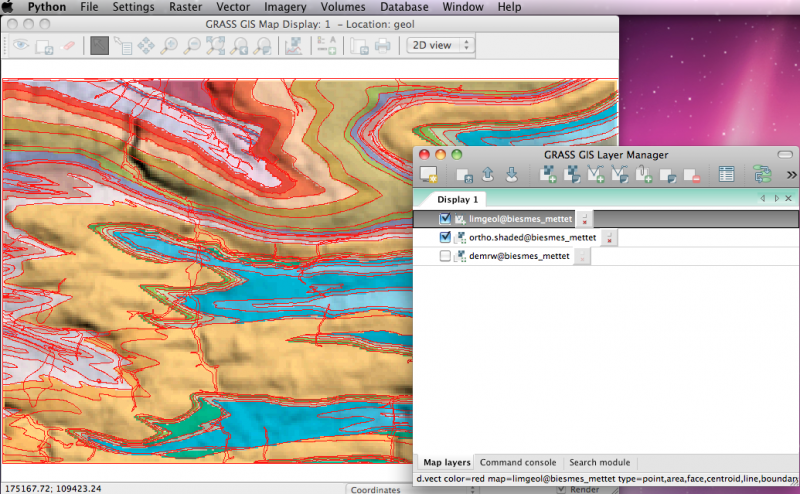This screenshot has height=494, width=800.
Task: Switch to the Command console tab
Action: pyautogui.click(x=517, y=463)
